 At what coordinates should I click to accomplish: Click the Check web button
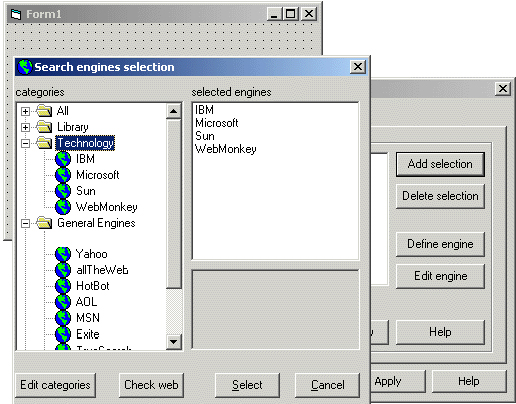point(151,385)
